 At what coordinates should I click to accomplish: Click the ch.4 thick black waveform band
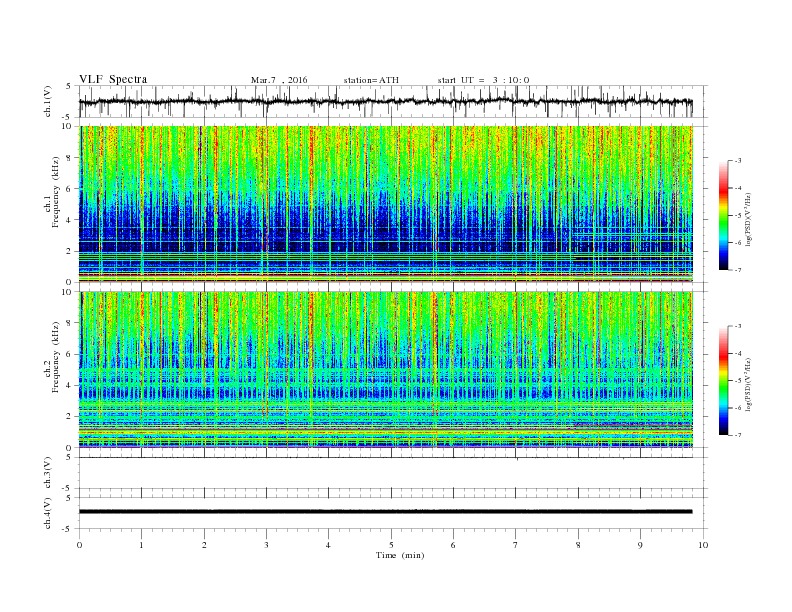tap(385, 512)
